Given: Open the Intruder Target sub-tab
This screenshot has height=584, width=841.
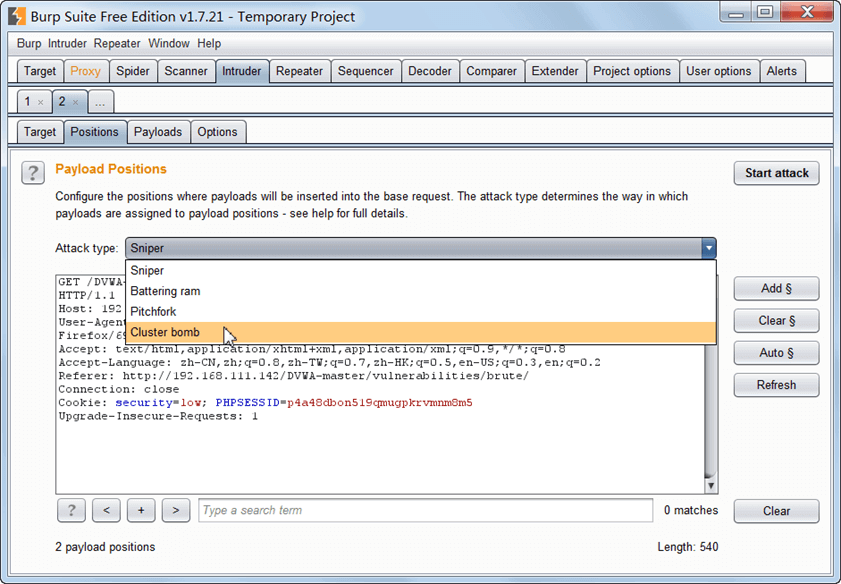Looking at the screenshot, I should (x=40, y=132).
